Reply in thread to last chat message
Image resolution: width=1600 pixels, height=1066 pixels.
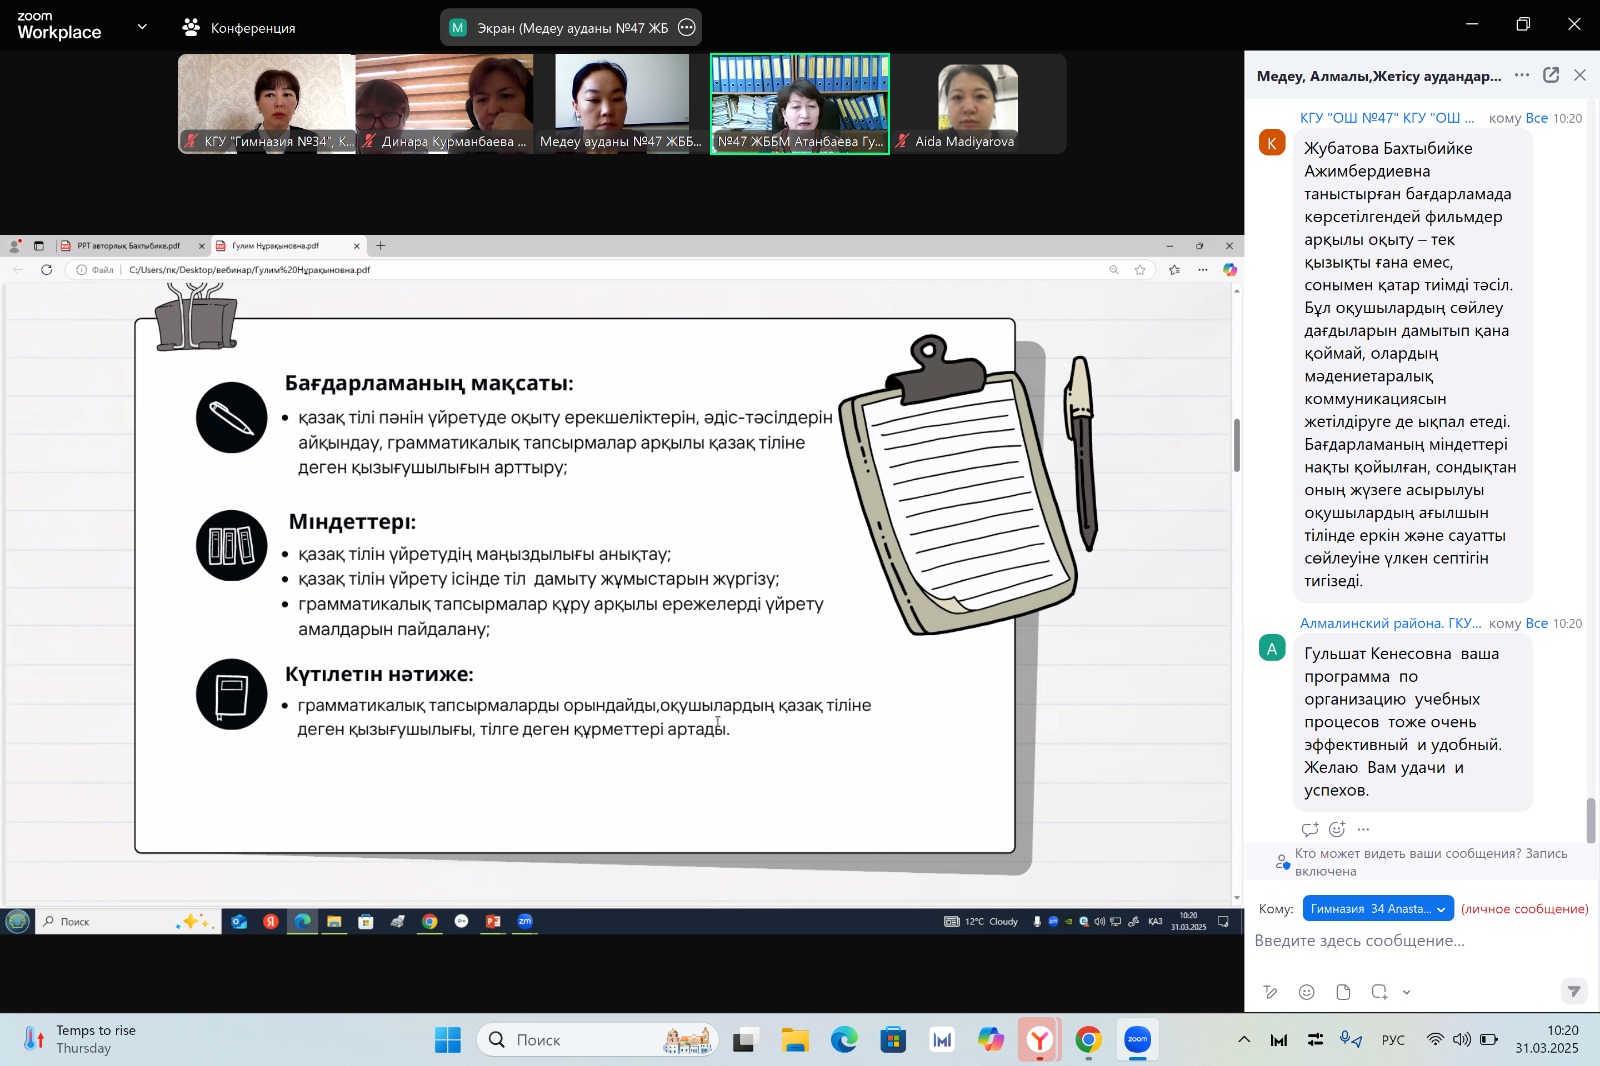click(x=1310, y=829)
